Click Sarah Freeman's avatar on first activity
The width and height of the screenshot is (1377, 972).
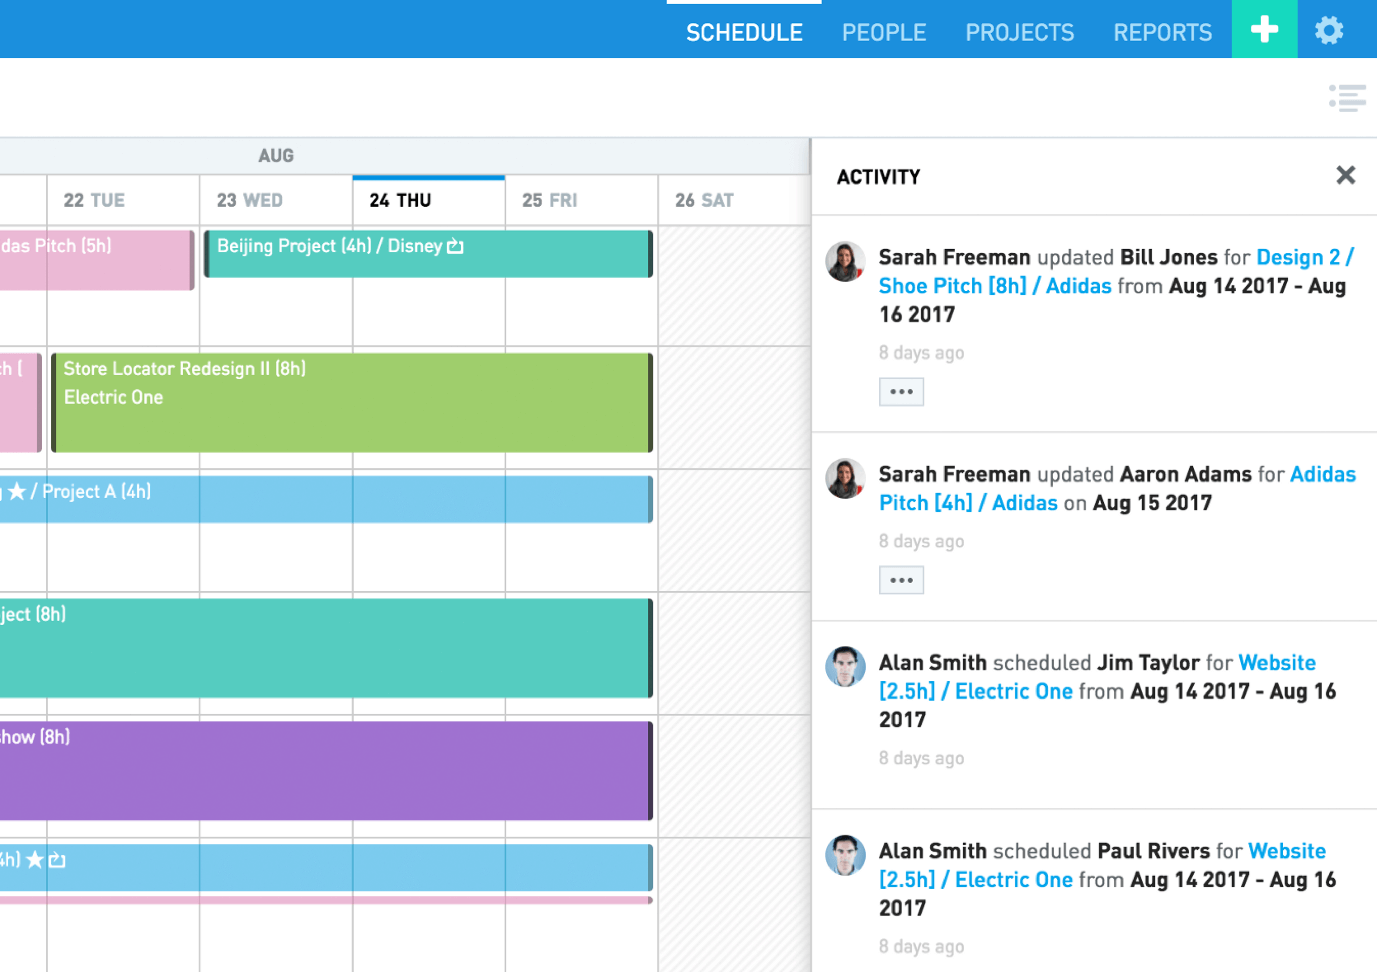point(845,262)
